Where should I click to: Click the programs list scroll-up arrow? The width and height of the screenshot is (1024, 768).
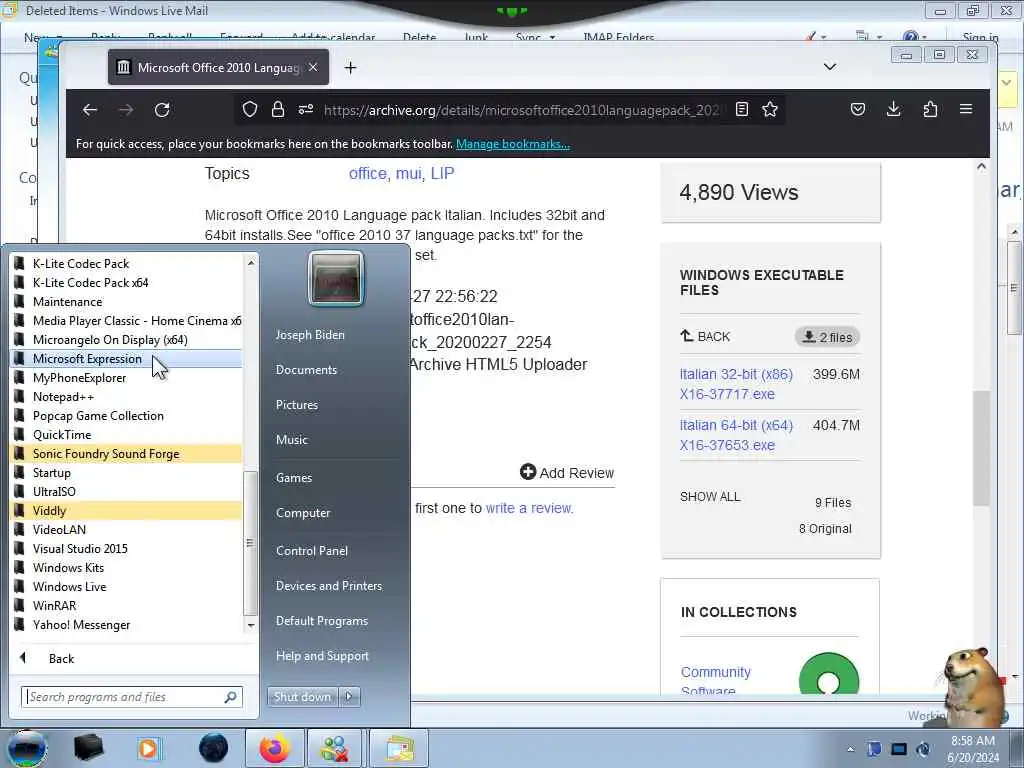[250, 263]
